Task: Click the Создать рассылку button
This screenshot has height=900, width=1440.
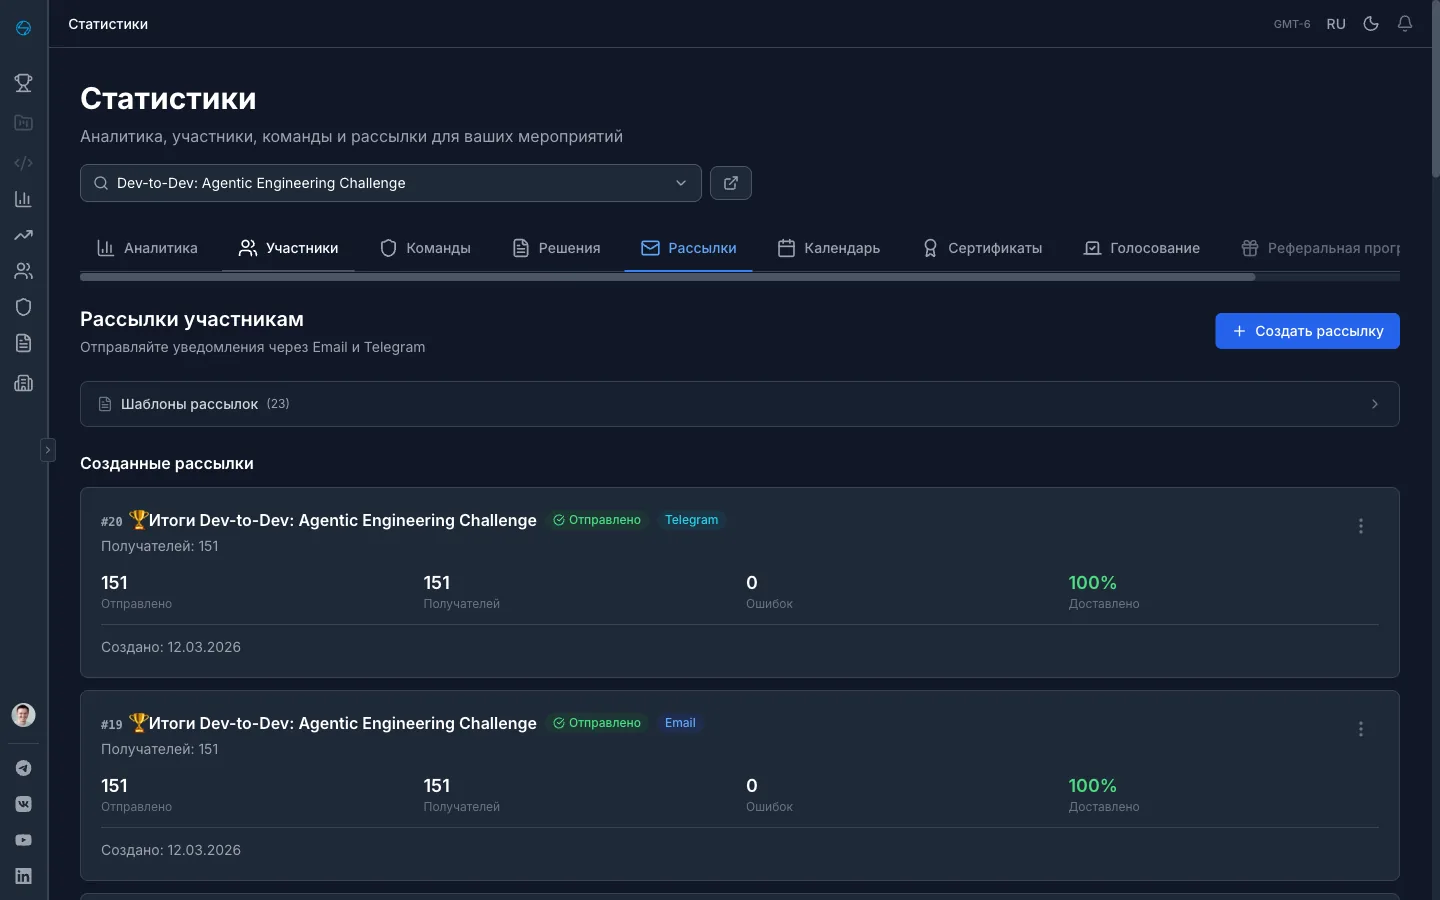Action: [x=1307, y=331]
